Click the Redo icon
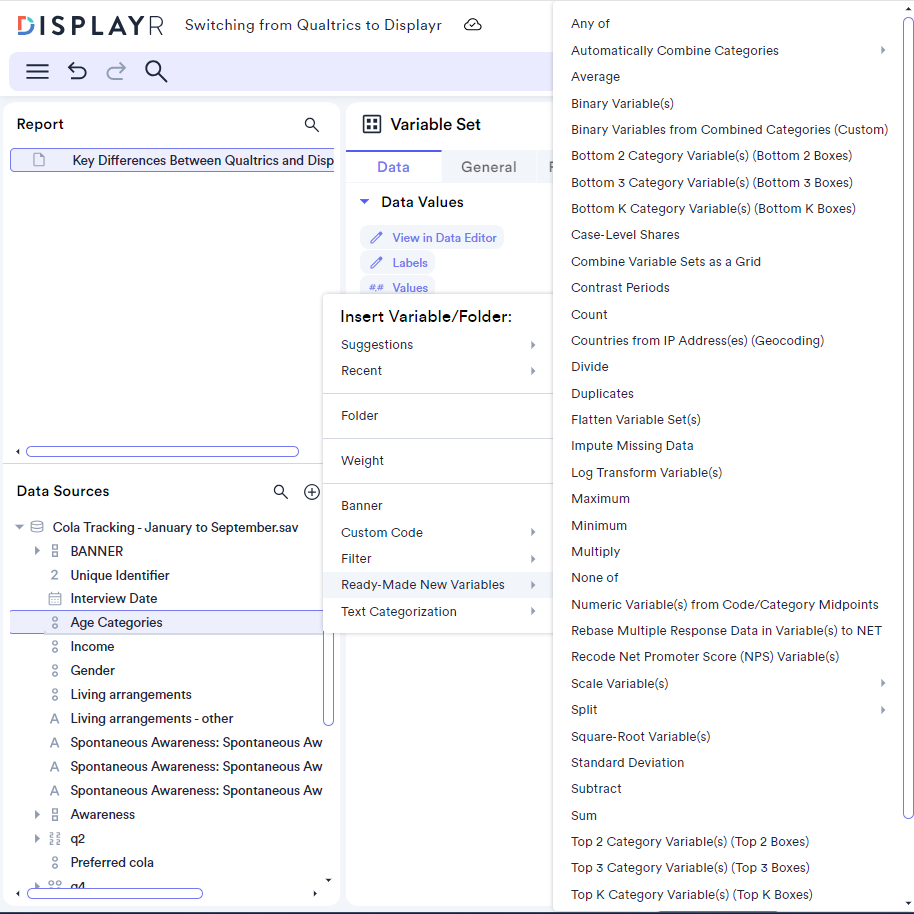Viewport: 914px width, 914px height. (117, 71)
